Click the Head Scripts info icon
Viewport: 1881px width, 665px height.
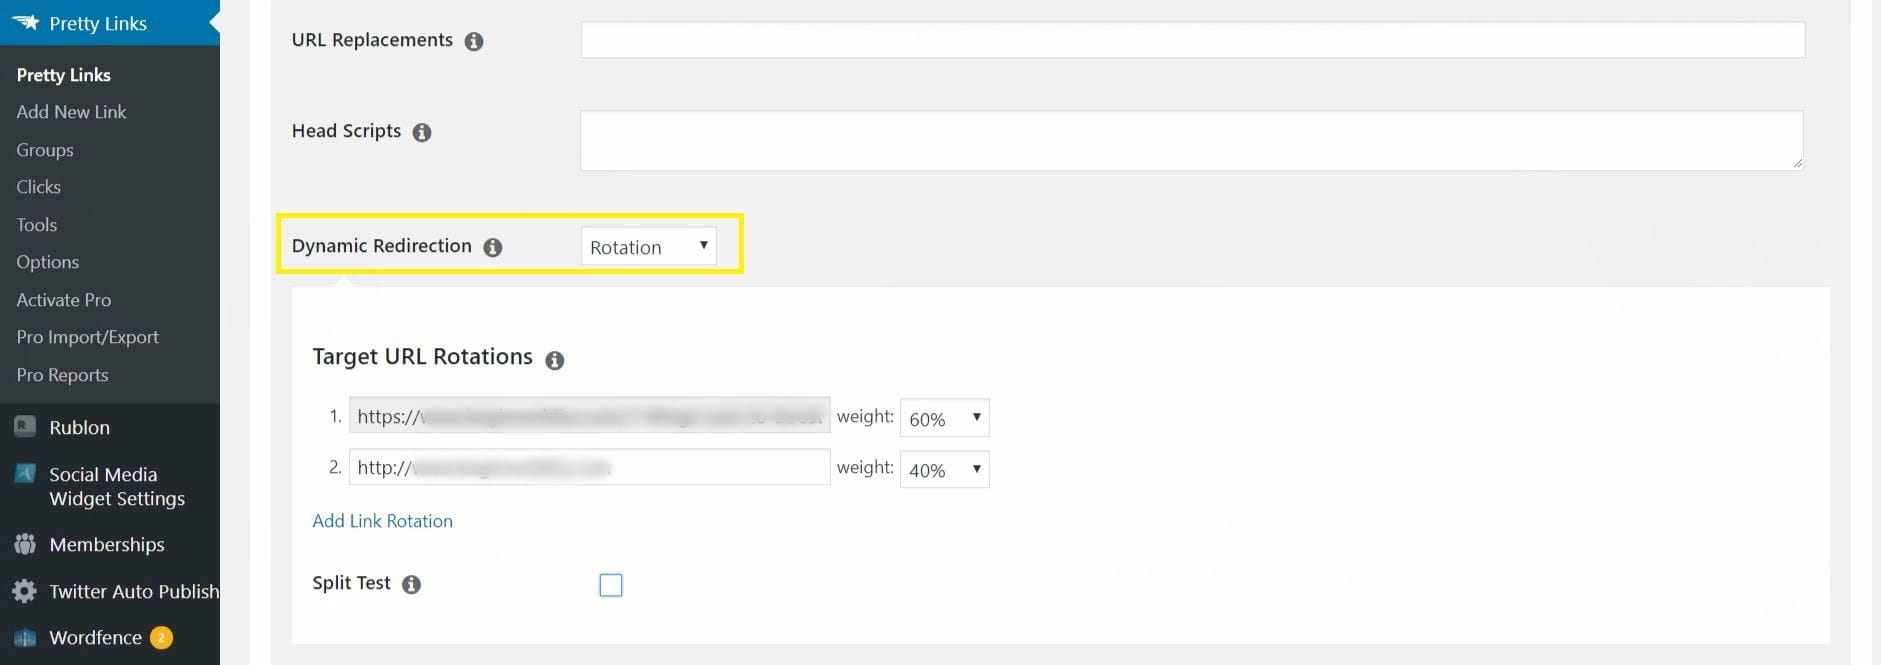(x=422, y=132)
